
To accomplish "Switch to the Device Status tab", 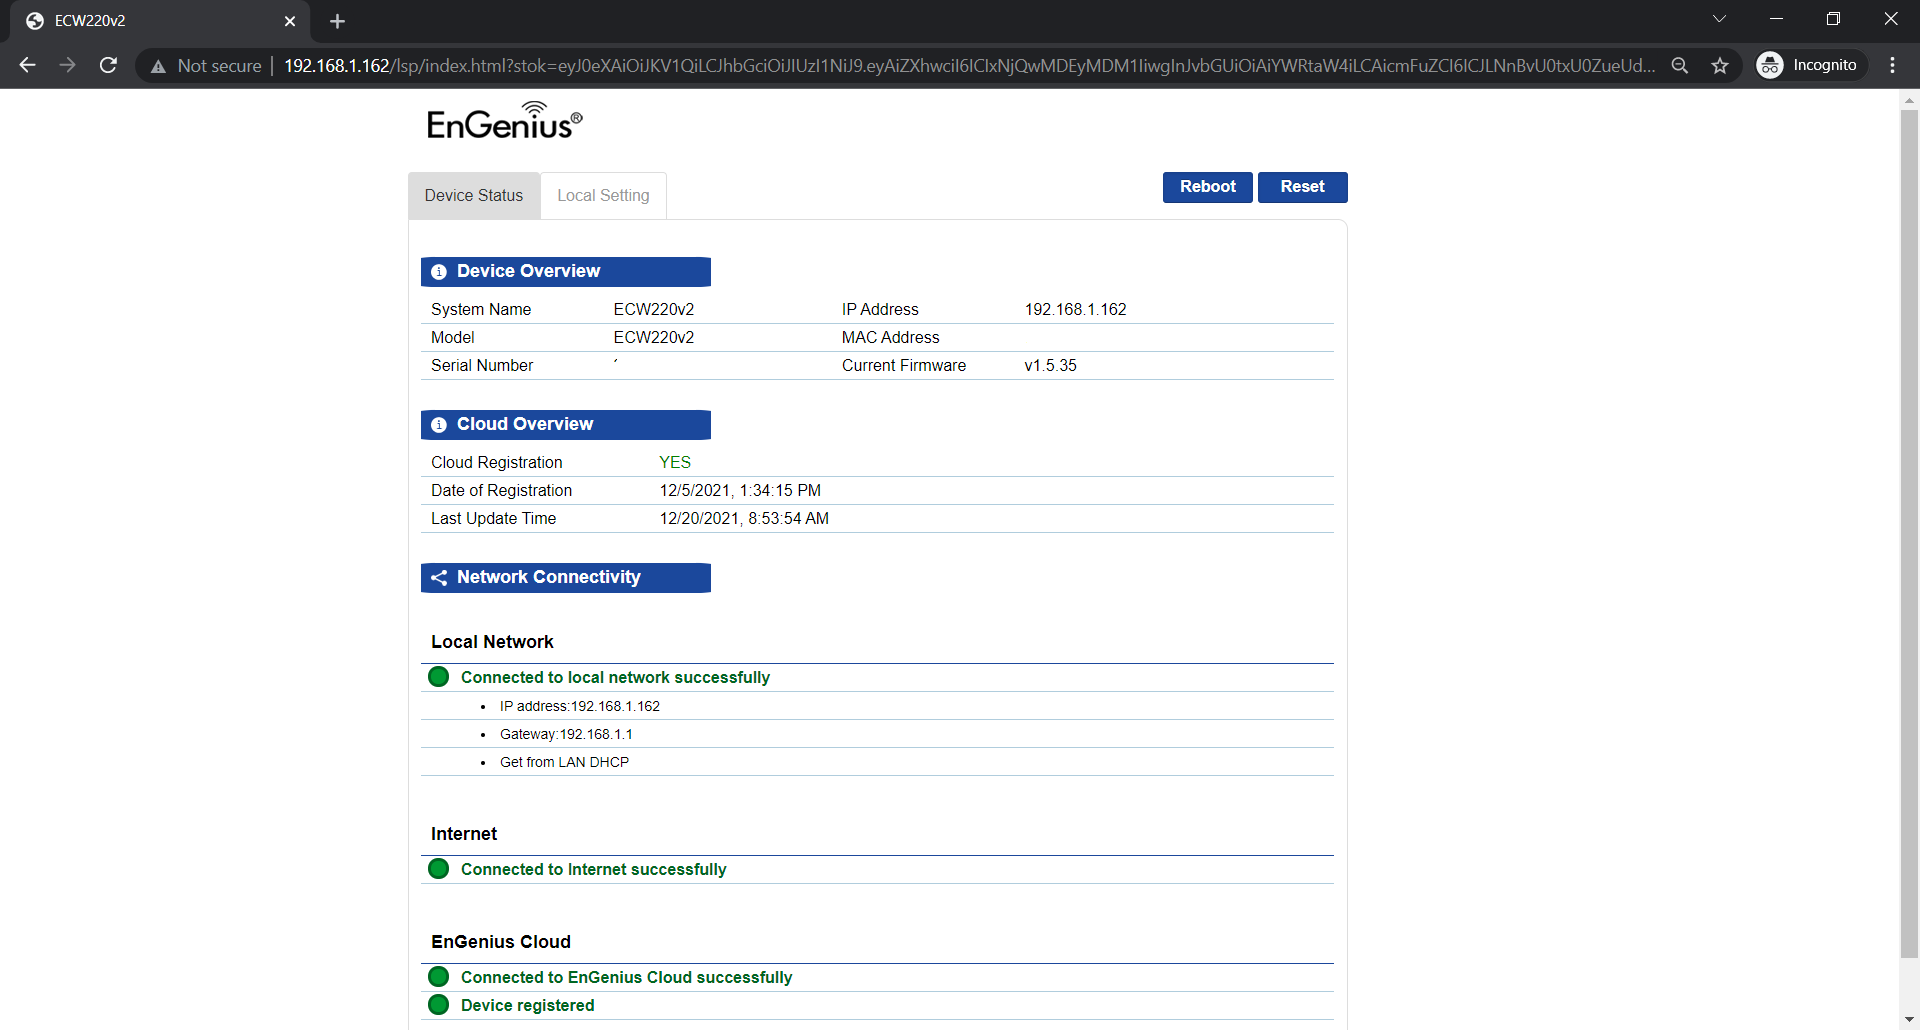I will pos(474,196).
